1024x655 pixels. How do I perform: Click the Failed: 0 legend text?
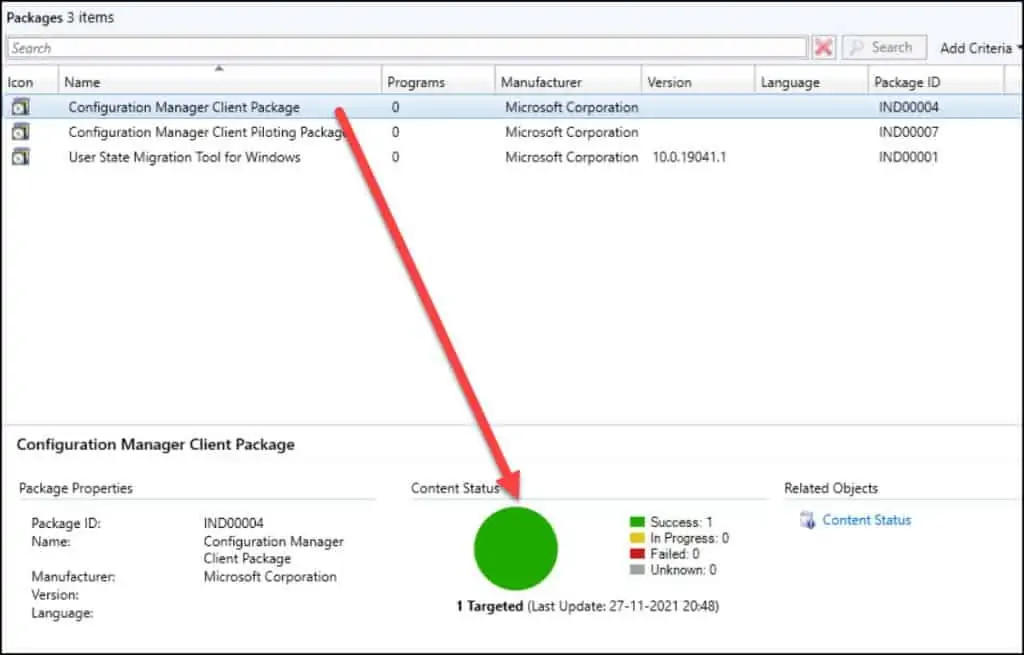pos(675,554)
